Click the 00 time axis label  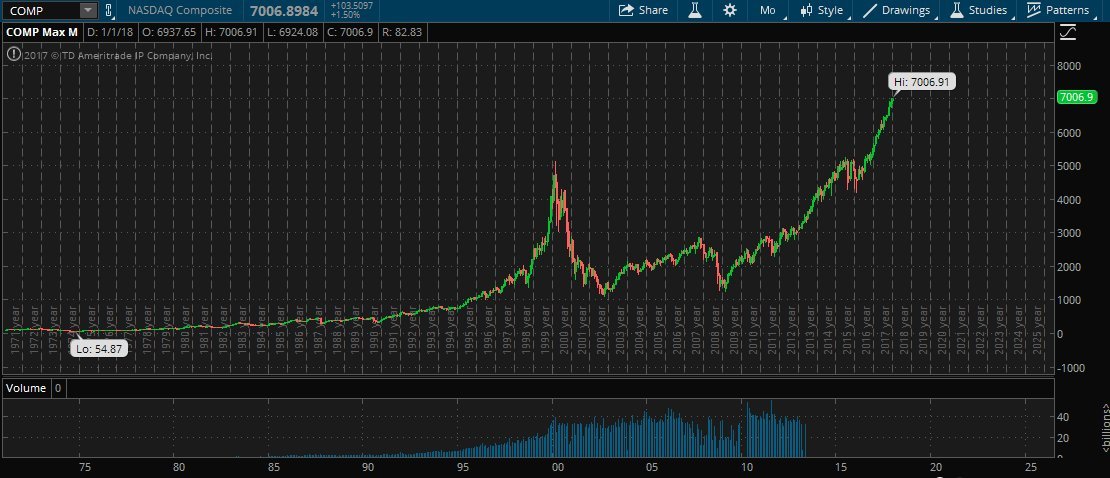[557, 467]
